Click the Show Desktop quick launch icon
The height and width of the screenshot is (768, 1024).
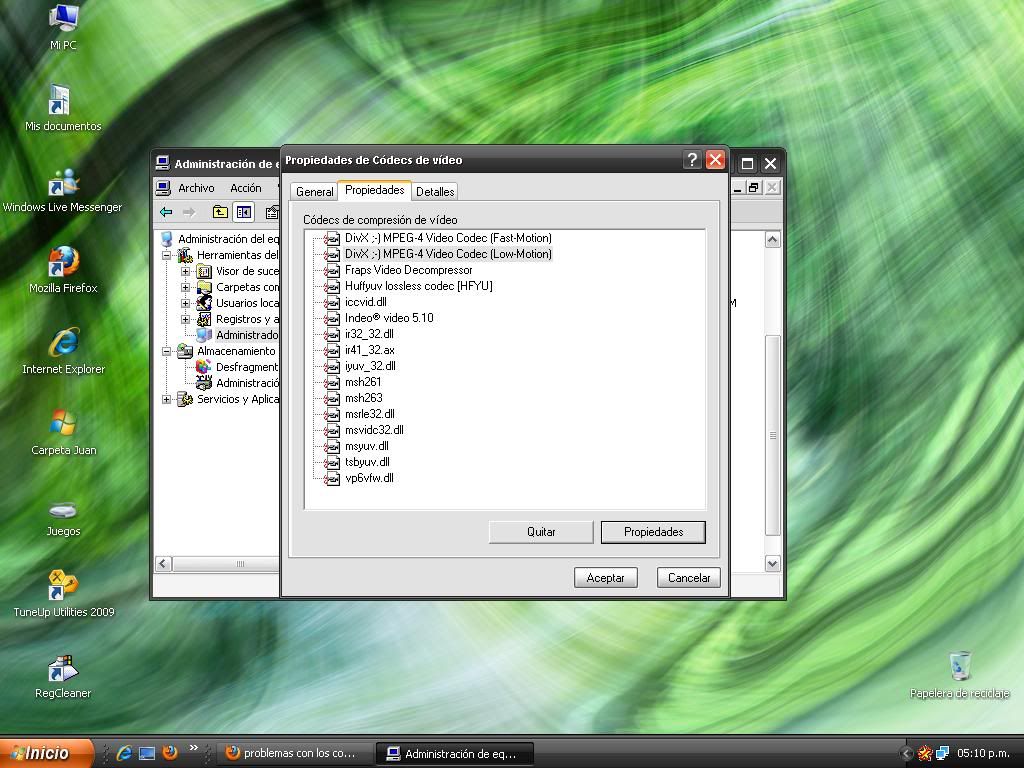click(147, 753)
